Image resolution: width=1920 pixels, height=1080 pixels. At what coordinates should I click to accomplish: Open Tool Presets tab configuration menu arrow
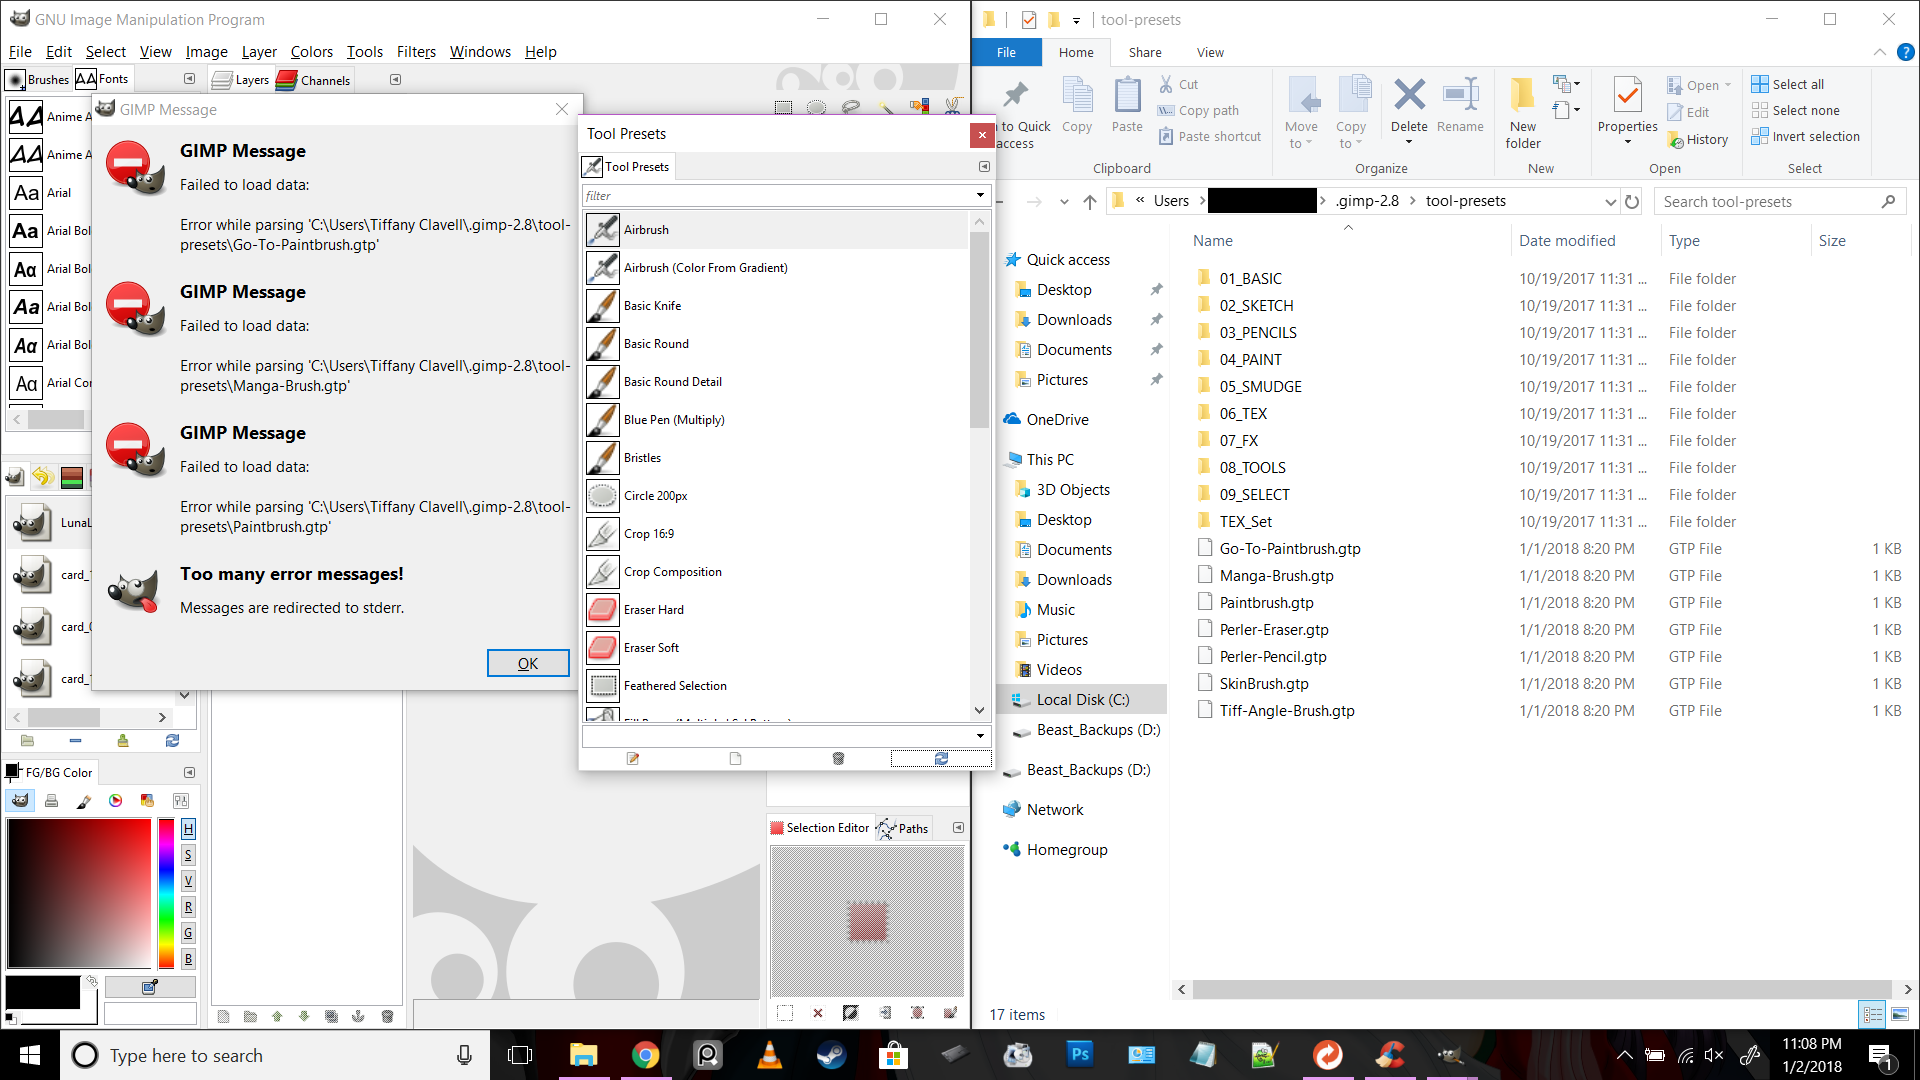point(984,167)
